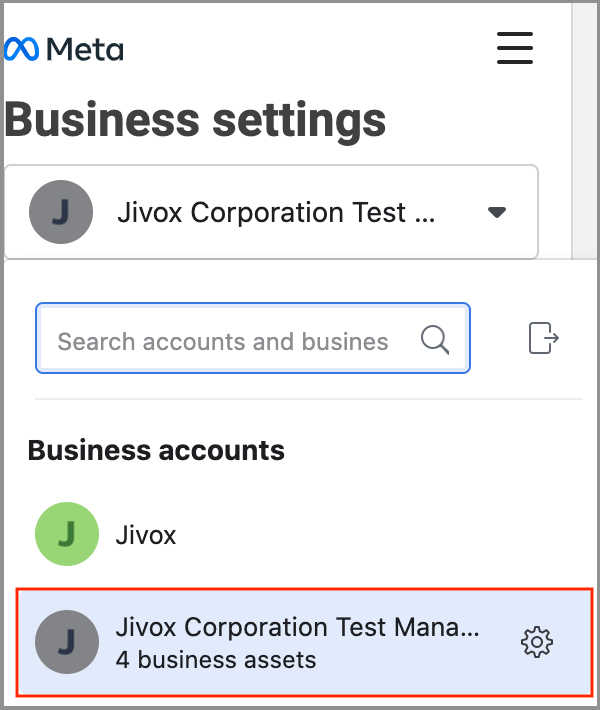Screen dimensions: 600x710
Task: Click the empty space right of the Jivox name
Action: click(380, 535)
